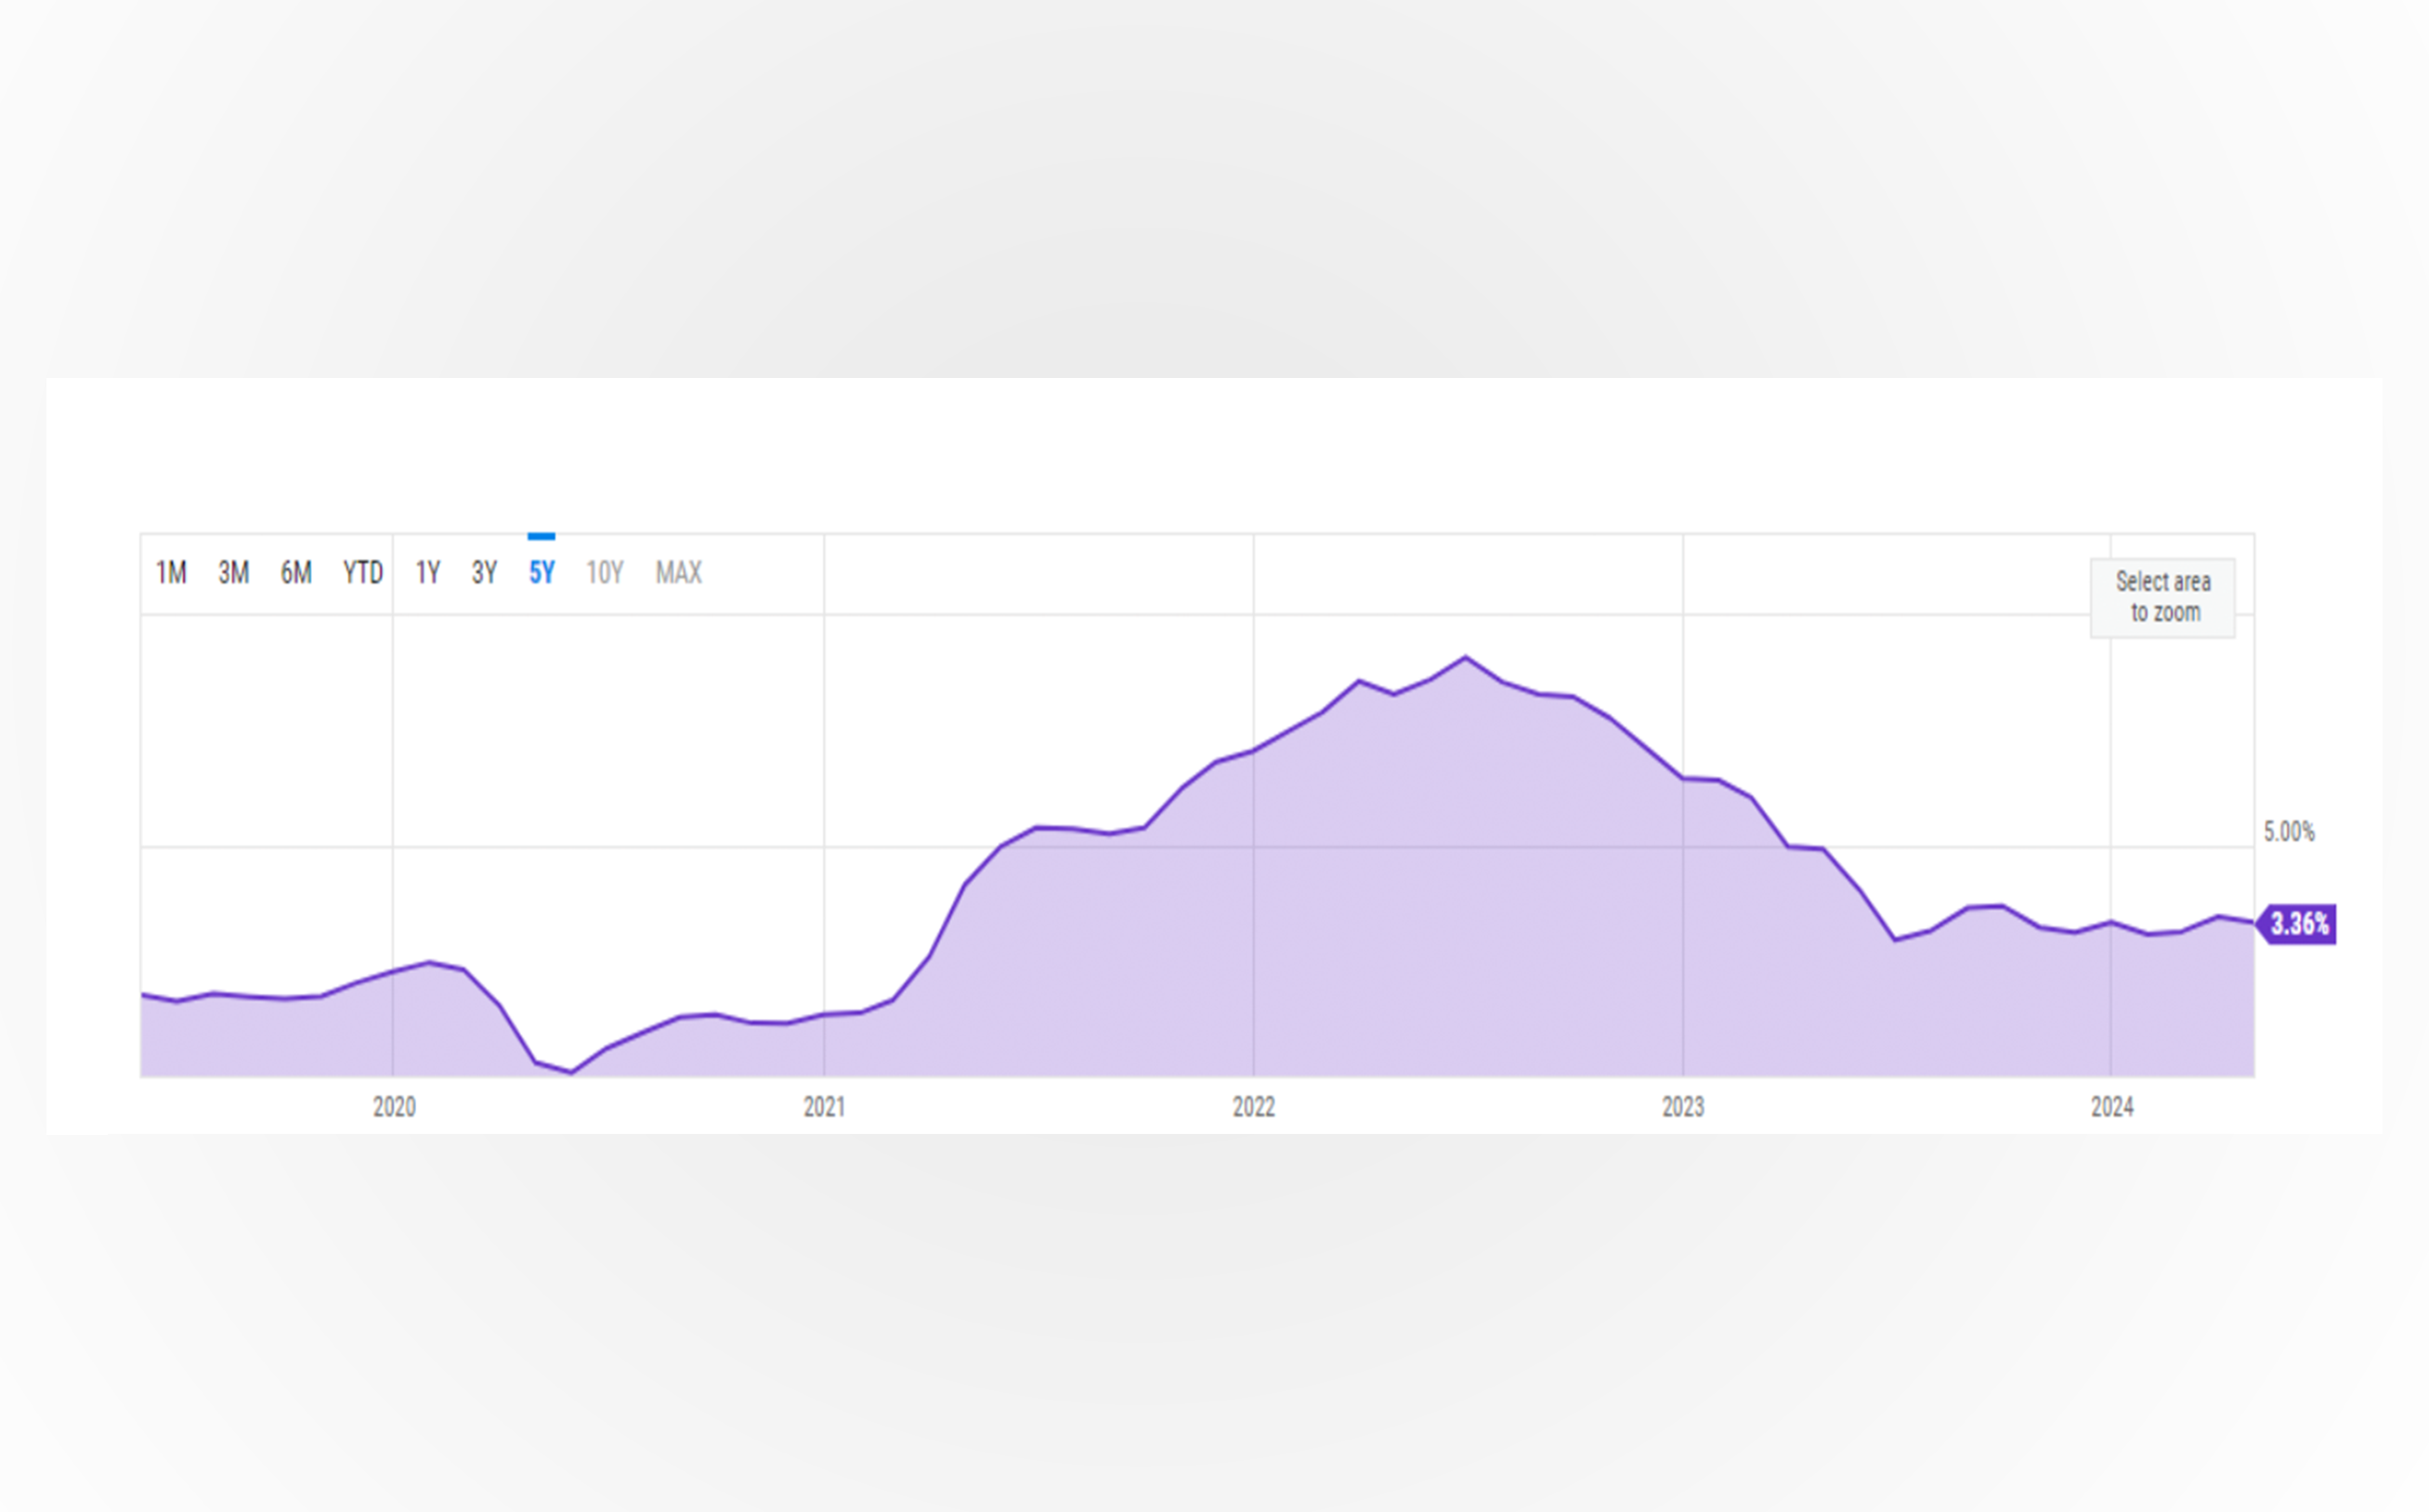This screenshot has height=1512, width=2429.
Task: Select the 1M time range
Action: pyautogui.click(x=171, y=573)
